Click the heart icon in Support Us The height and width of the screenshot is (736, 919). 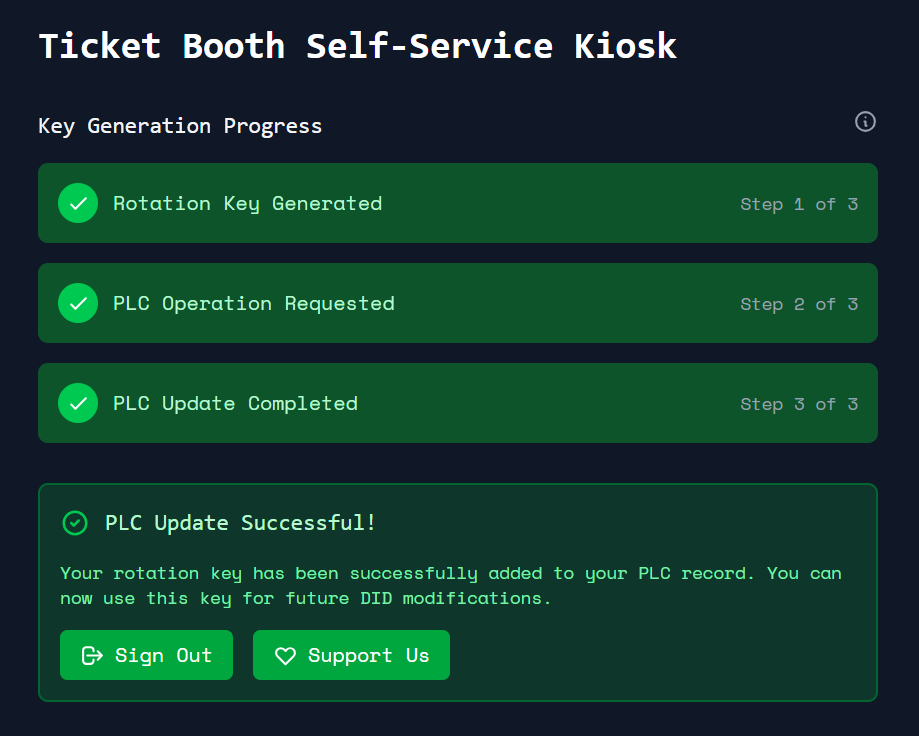pos(286,656)
